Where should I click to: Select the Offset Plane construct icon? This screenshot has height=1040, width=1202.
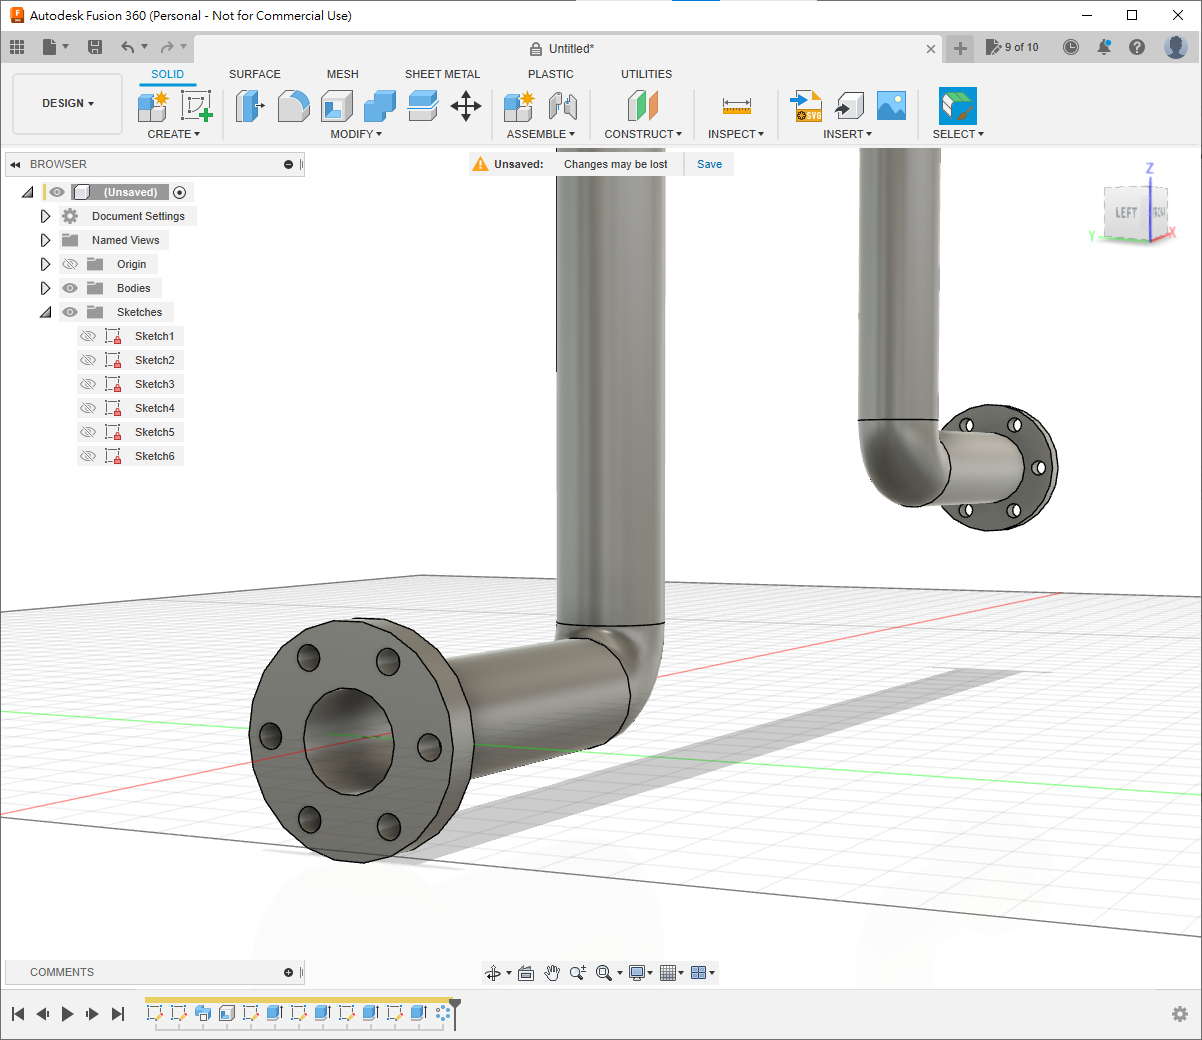(x=643, y=106)
